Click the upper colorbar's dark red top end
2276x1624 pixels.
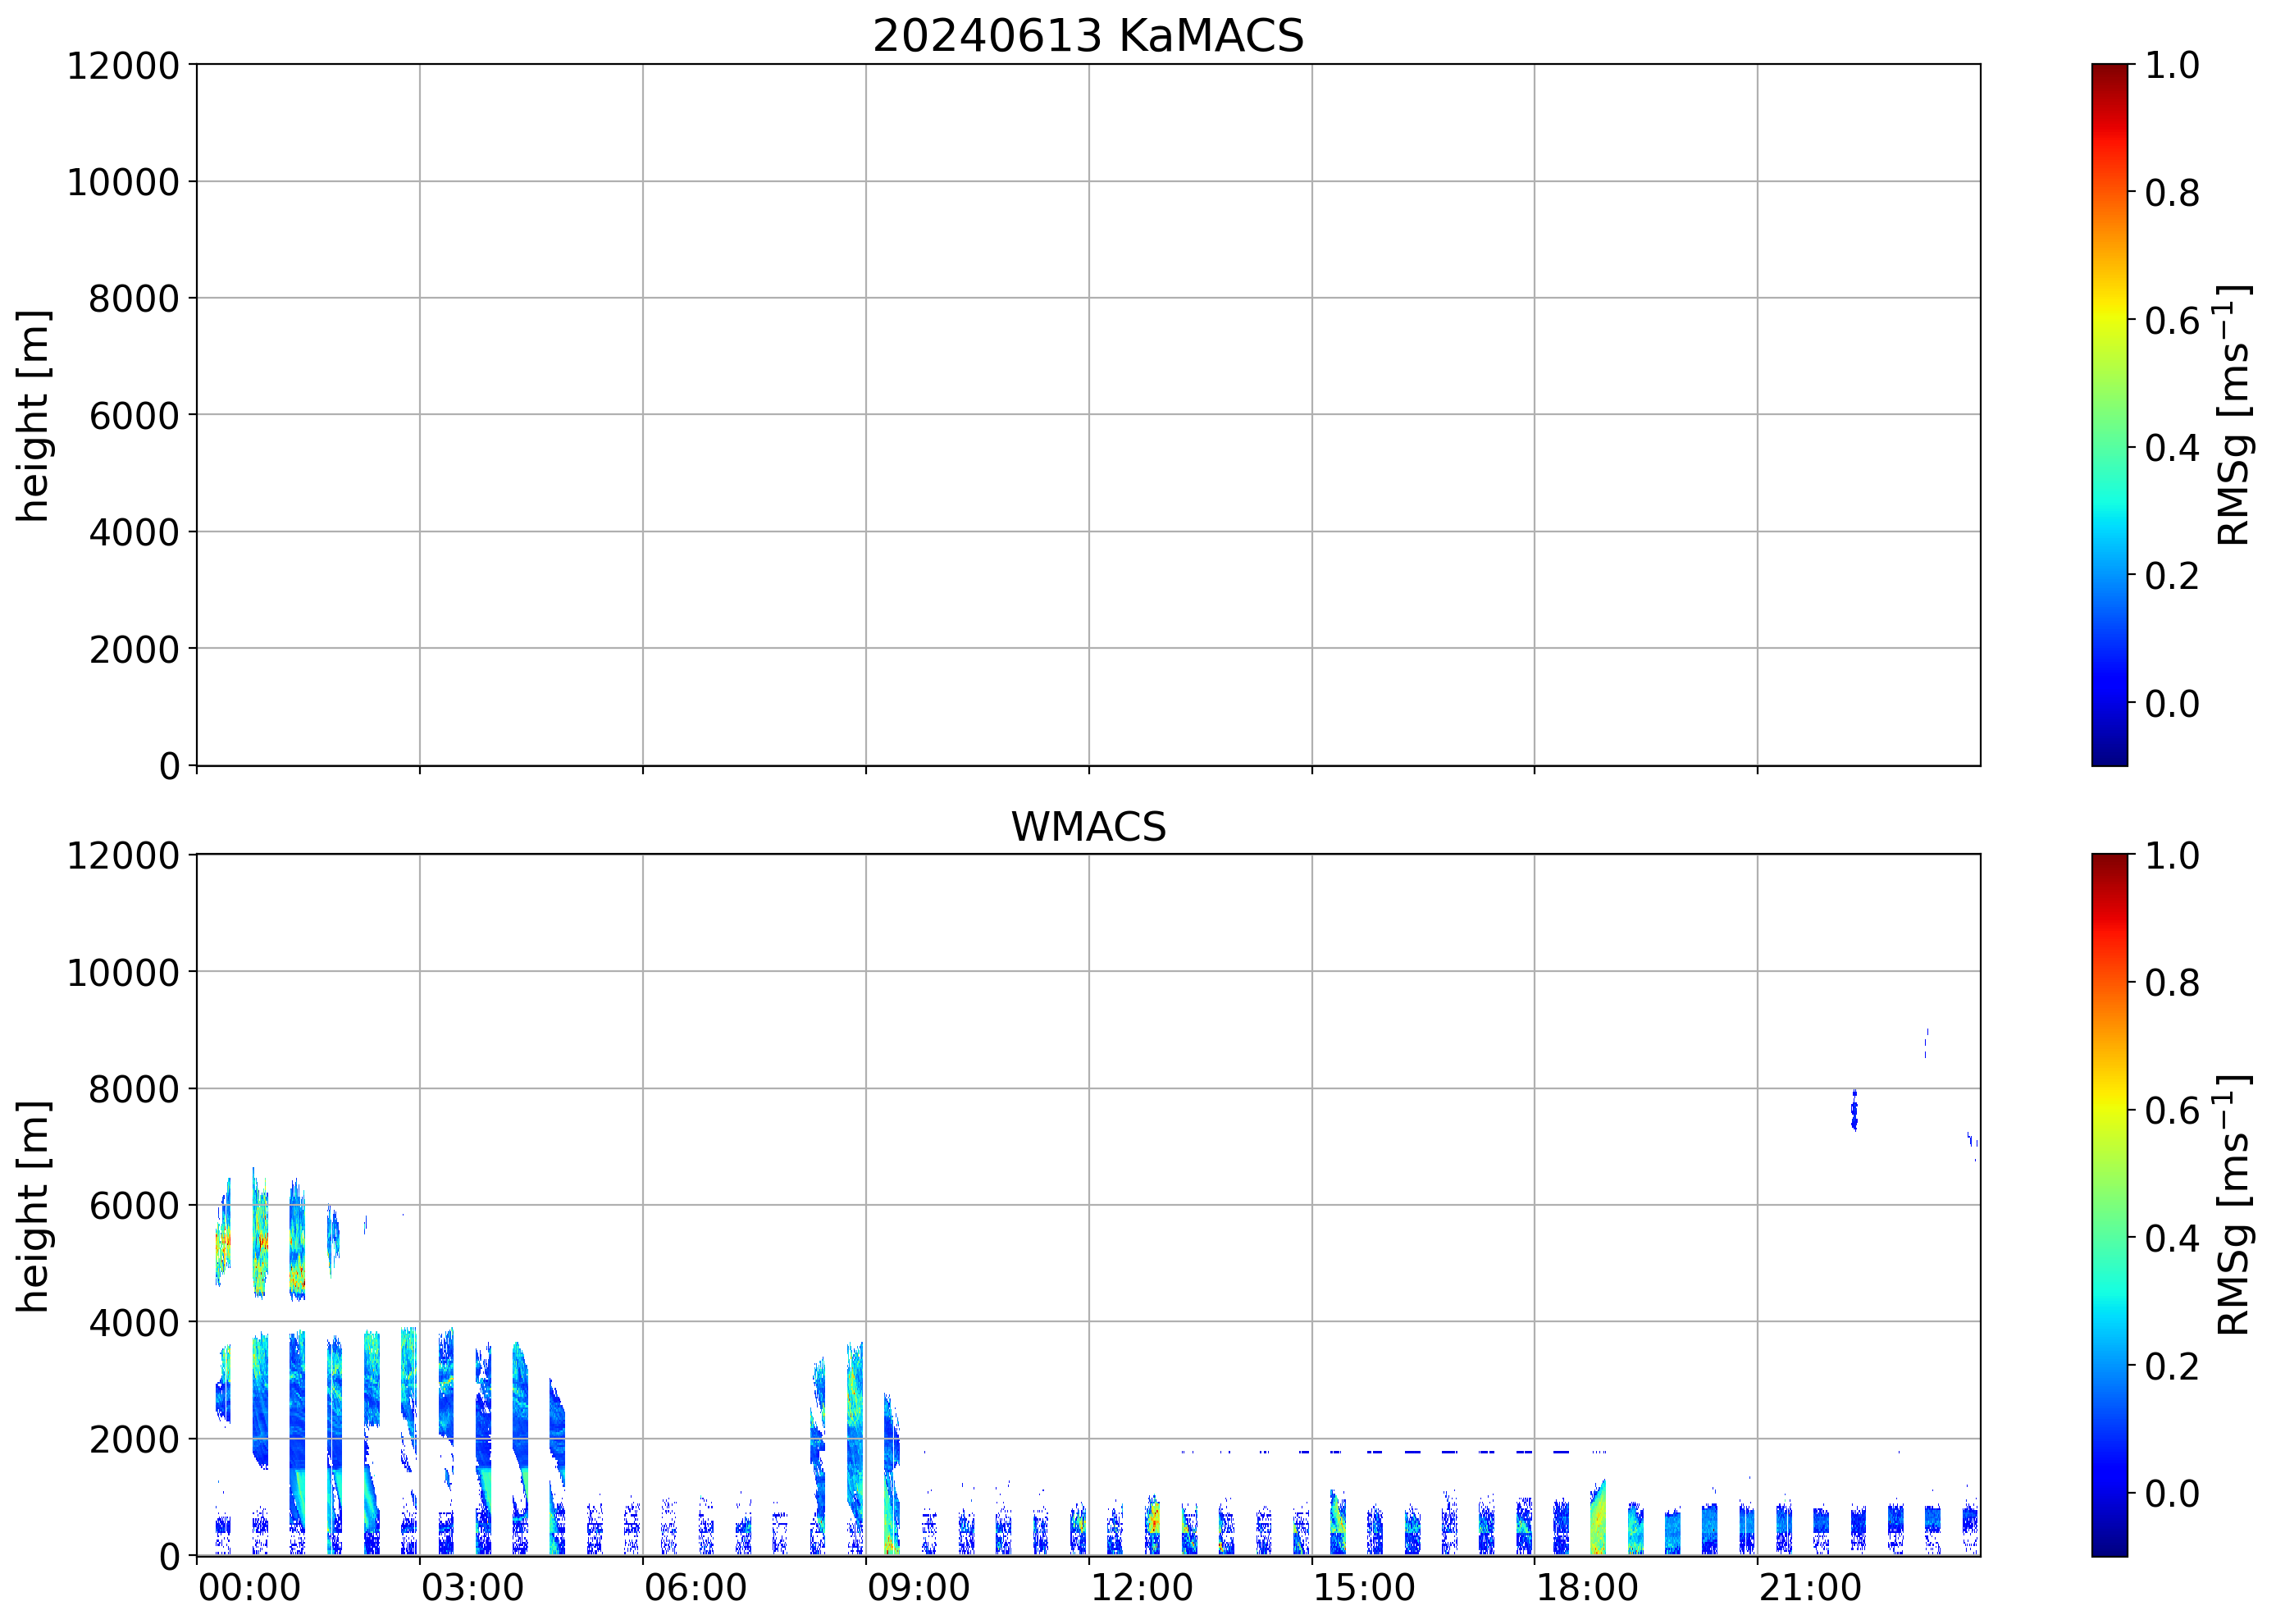2109,70
